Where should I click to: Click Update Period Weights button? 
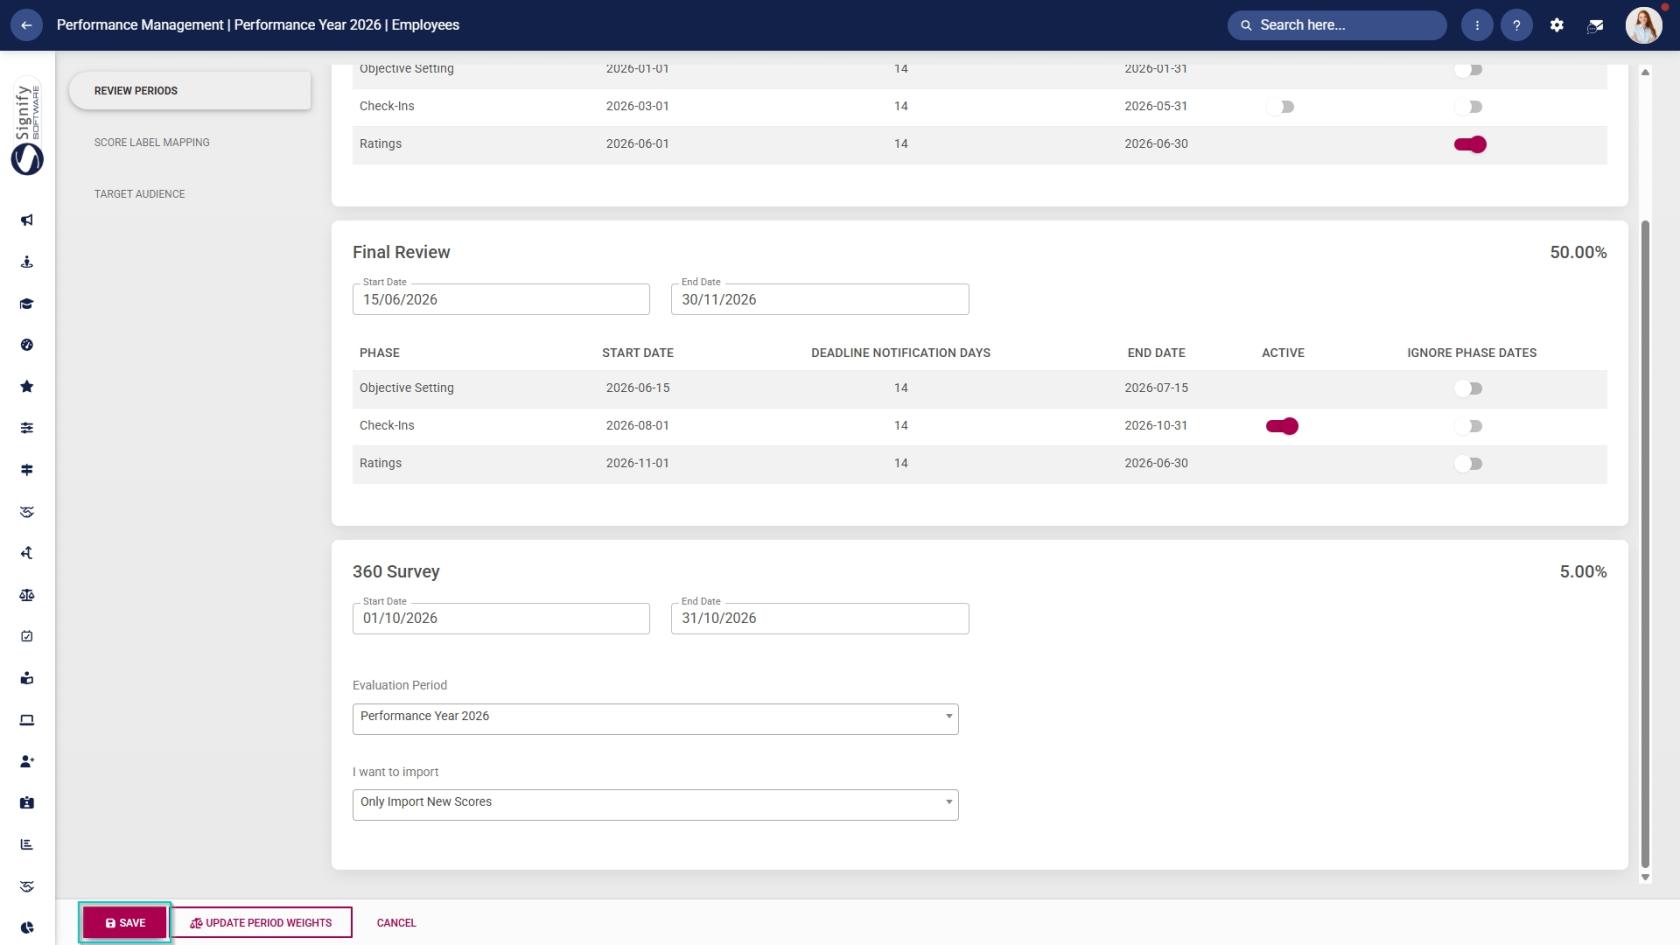(261, 923)
